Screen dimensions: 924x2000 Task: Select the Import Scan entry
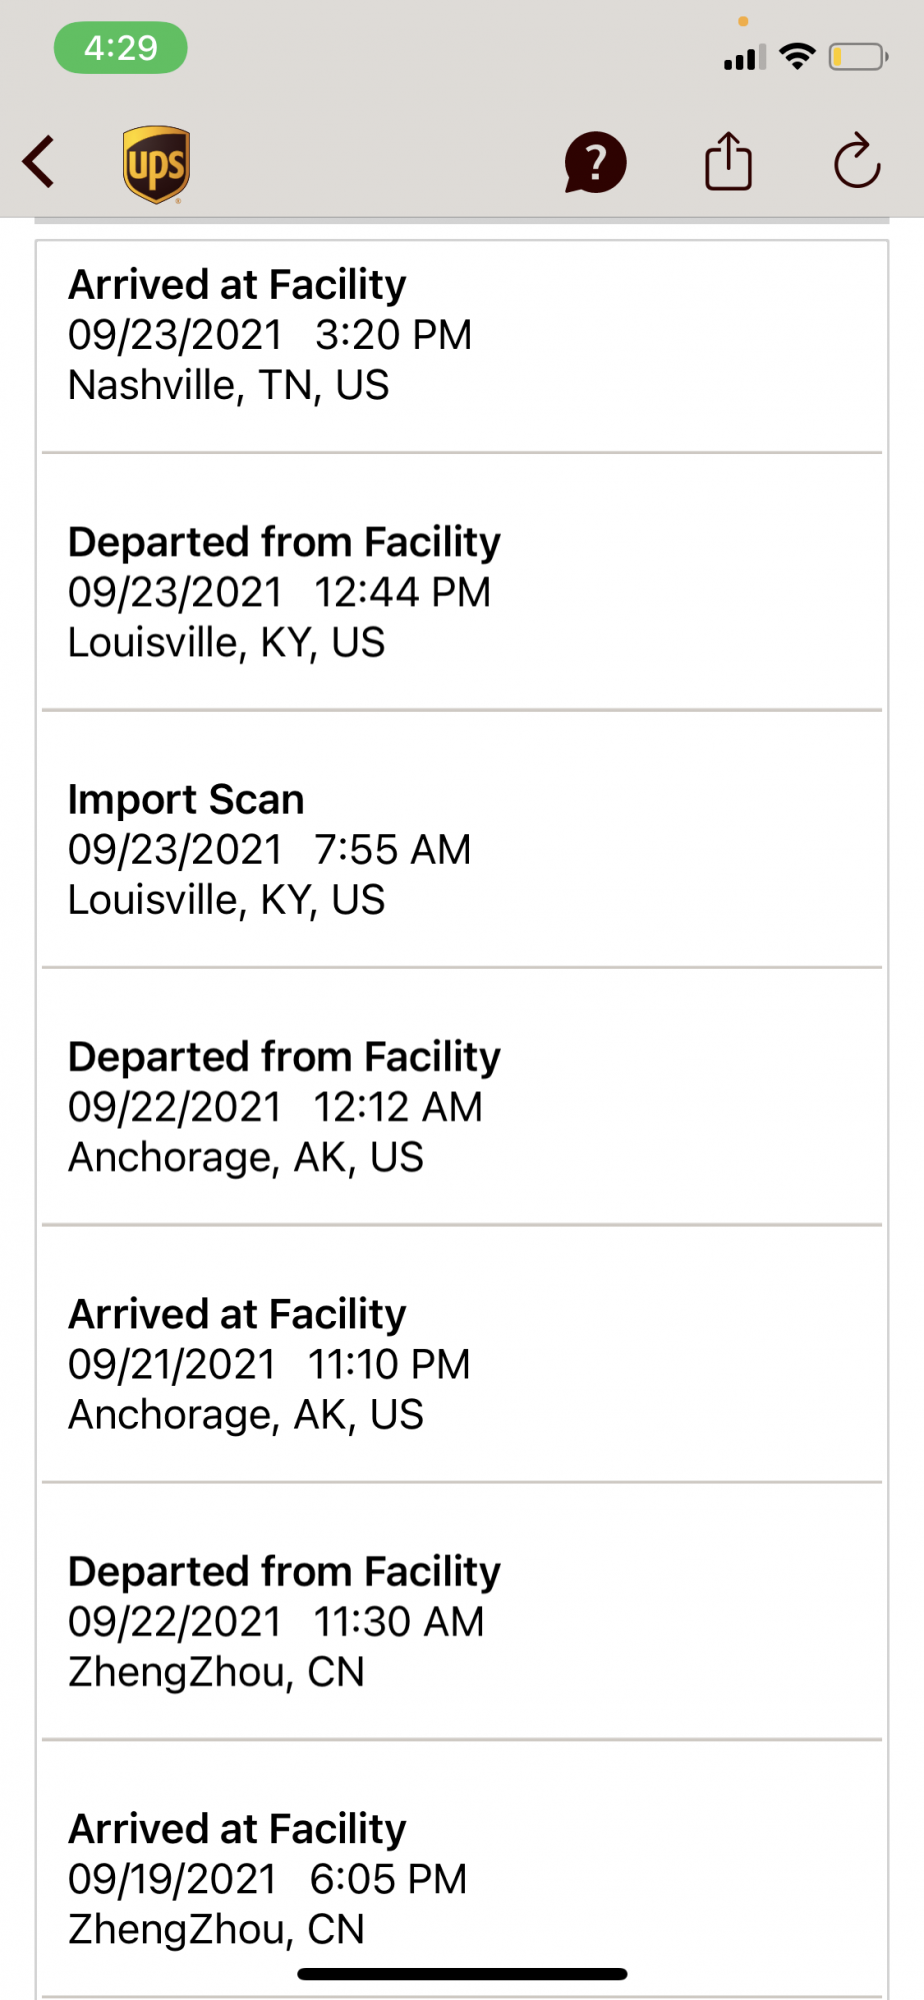(x=462, y=840)
